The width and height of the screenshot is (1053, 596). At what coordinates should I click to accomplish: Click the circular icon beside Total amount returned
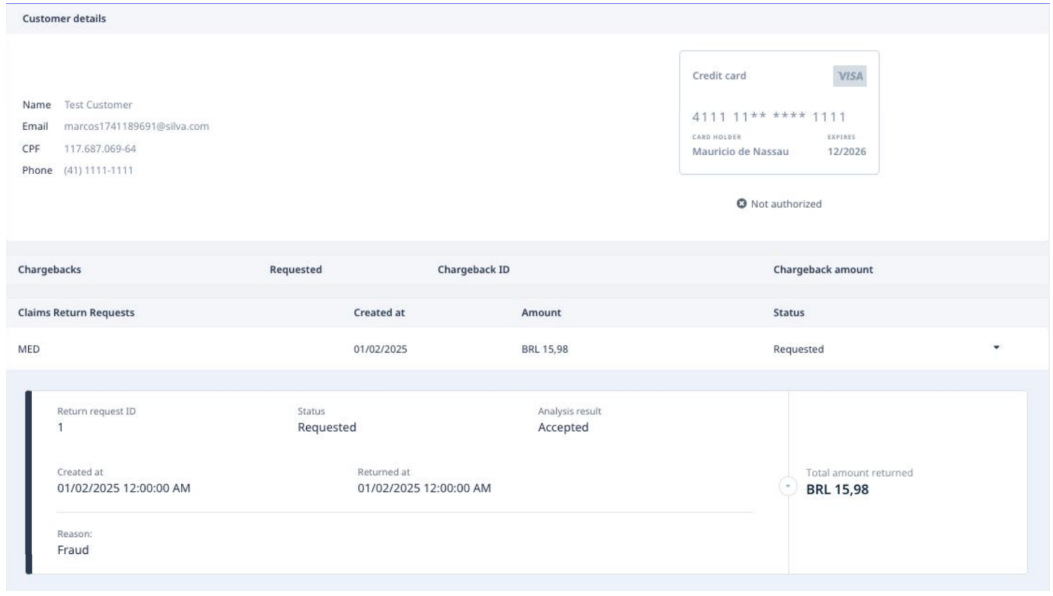coord(788,485)
